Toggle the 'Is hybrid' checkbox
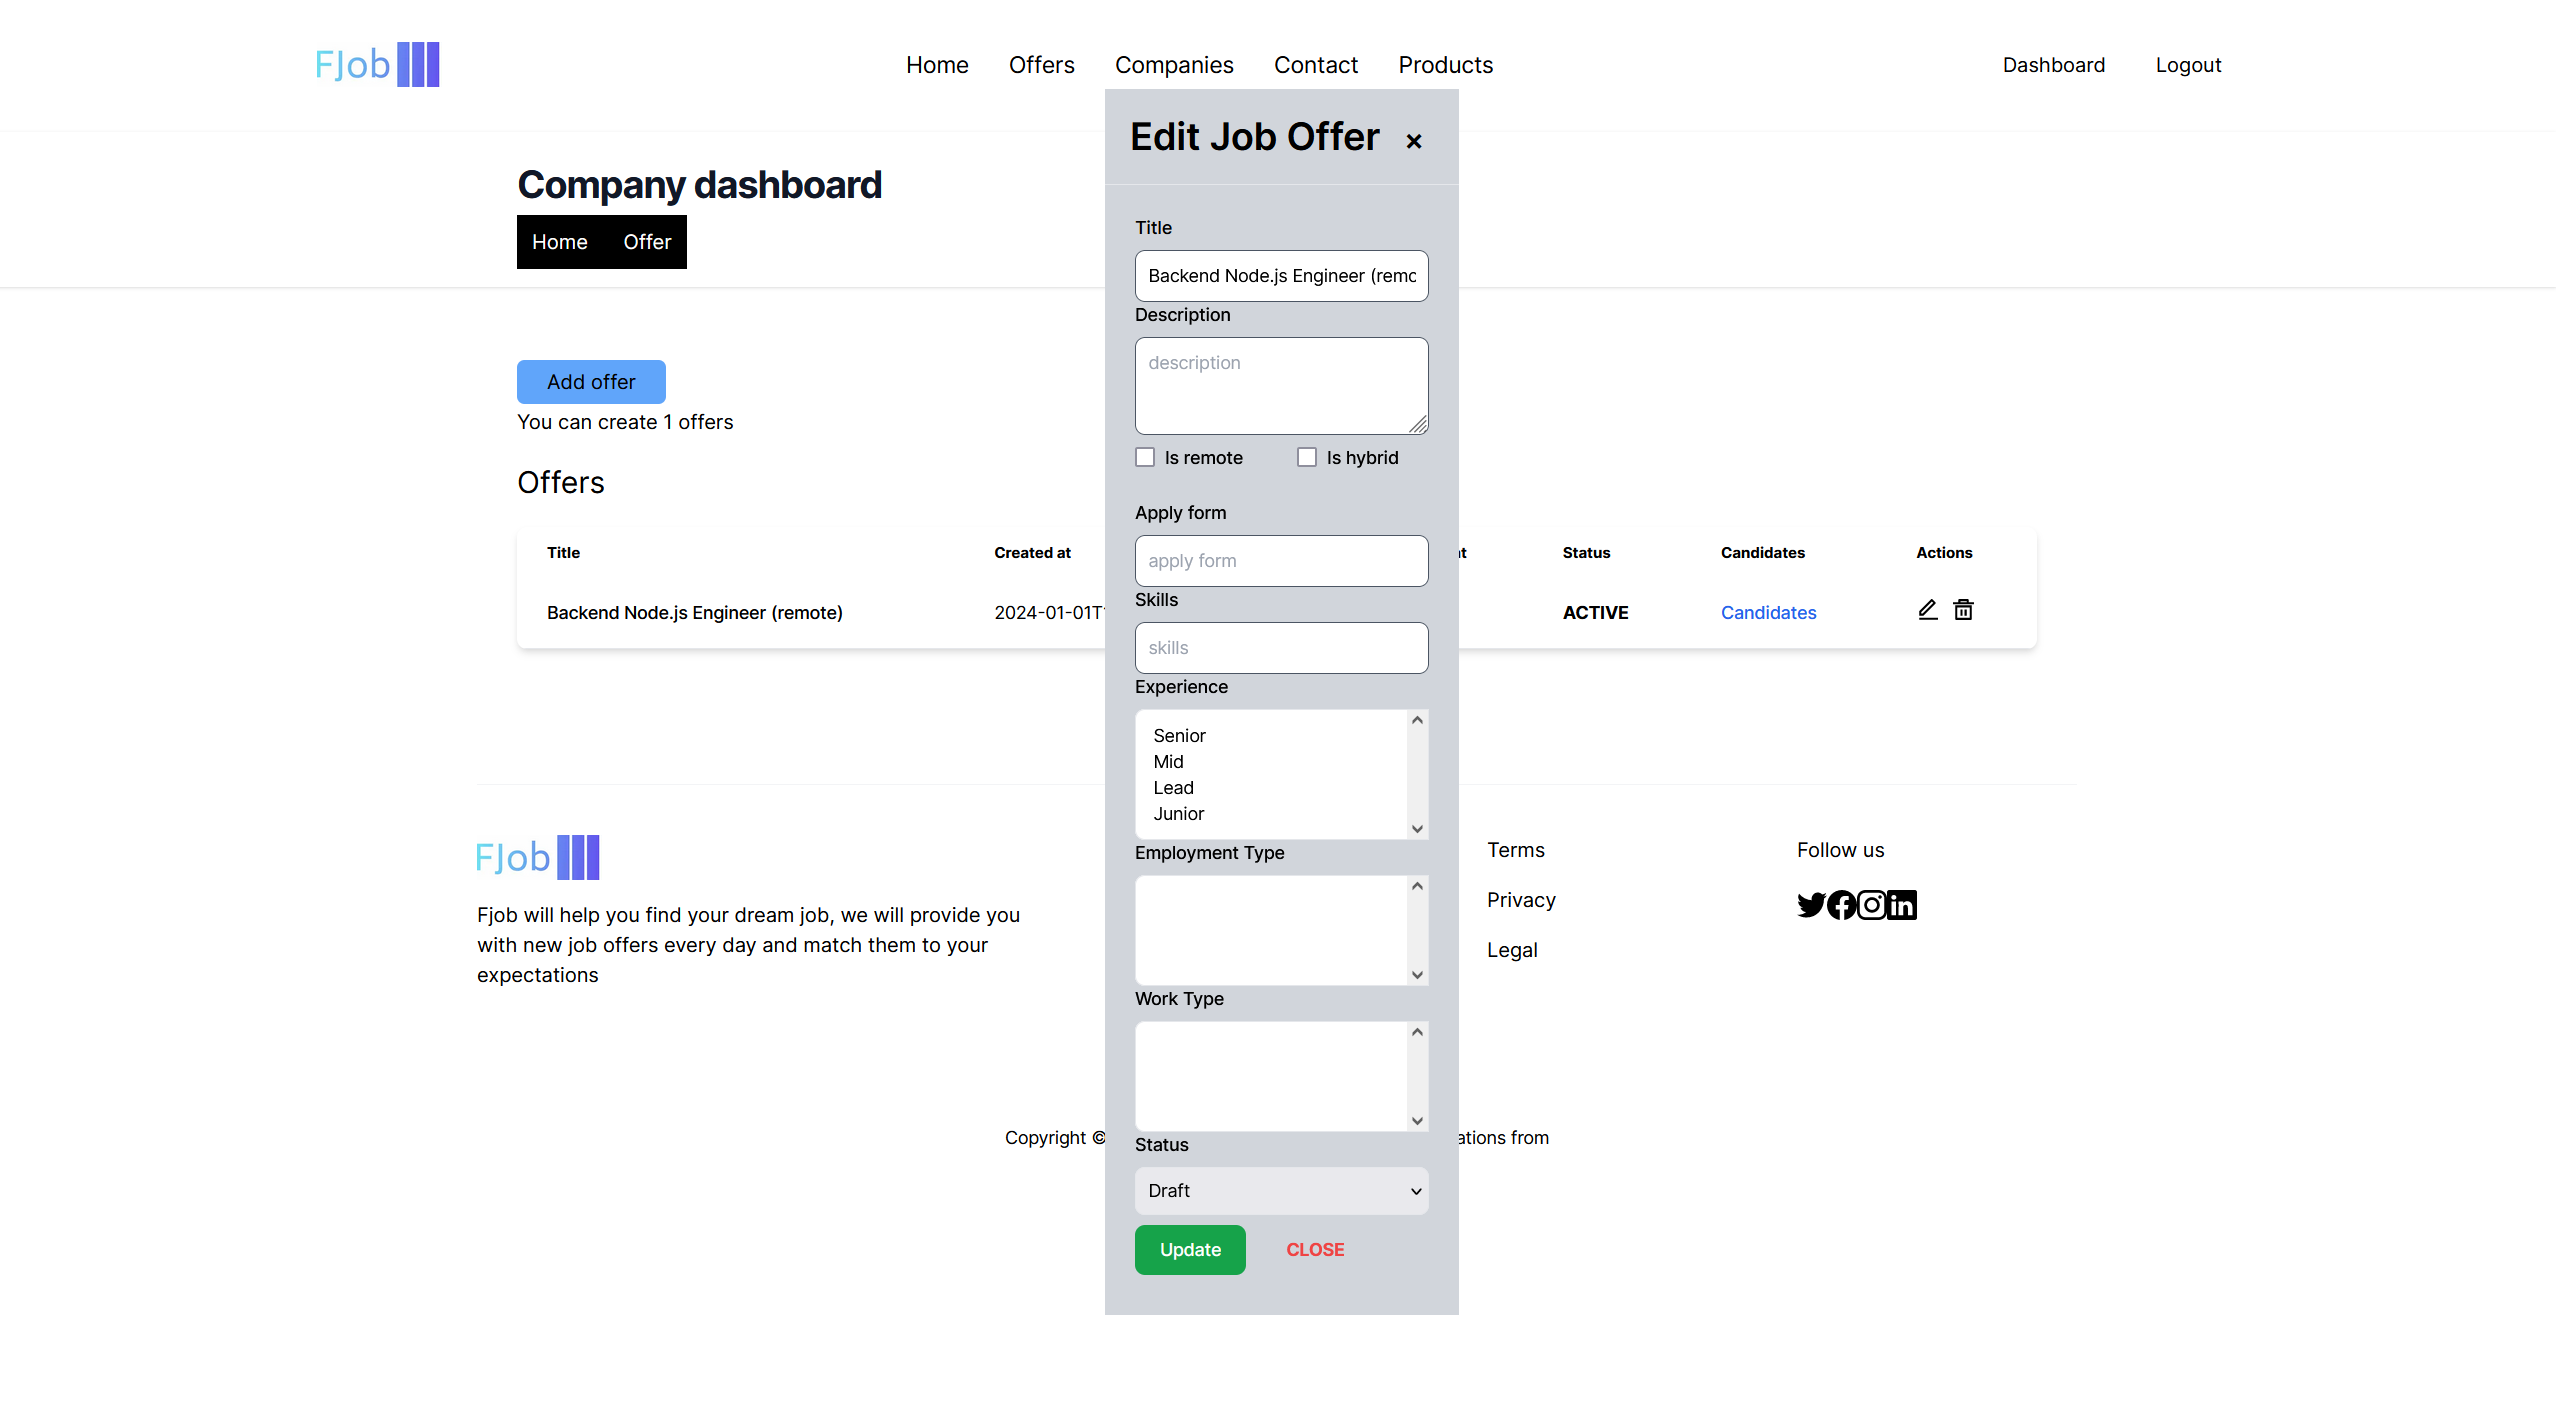The width and height of the screenshot is (2556, 1403). click(1307, 456)
